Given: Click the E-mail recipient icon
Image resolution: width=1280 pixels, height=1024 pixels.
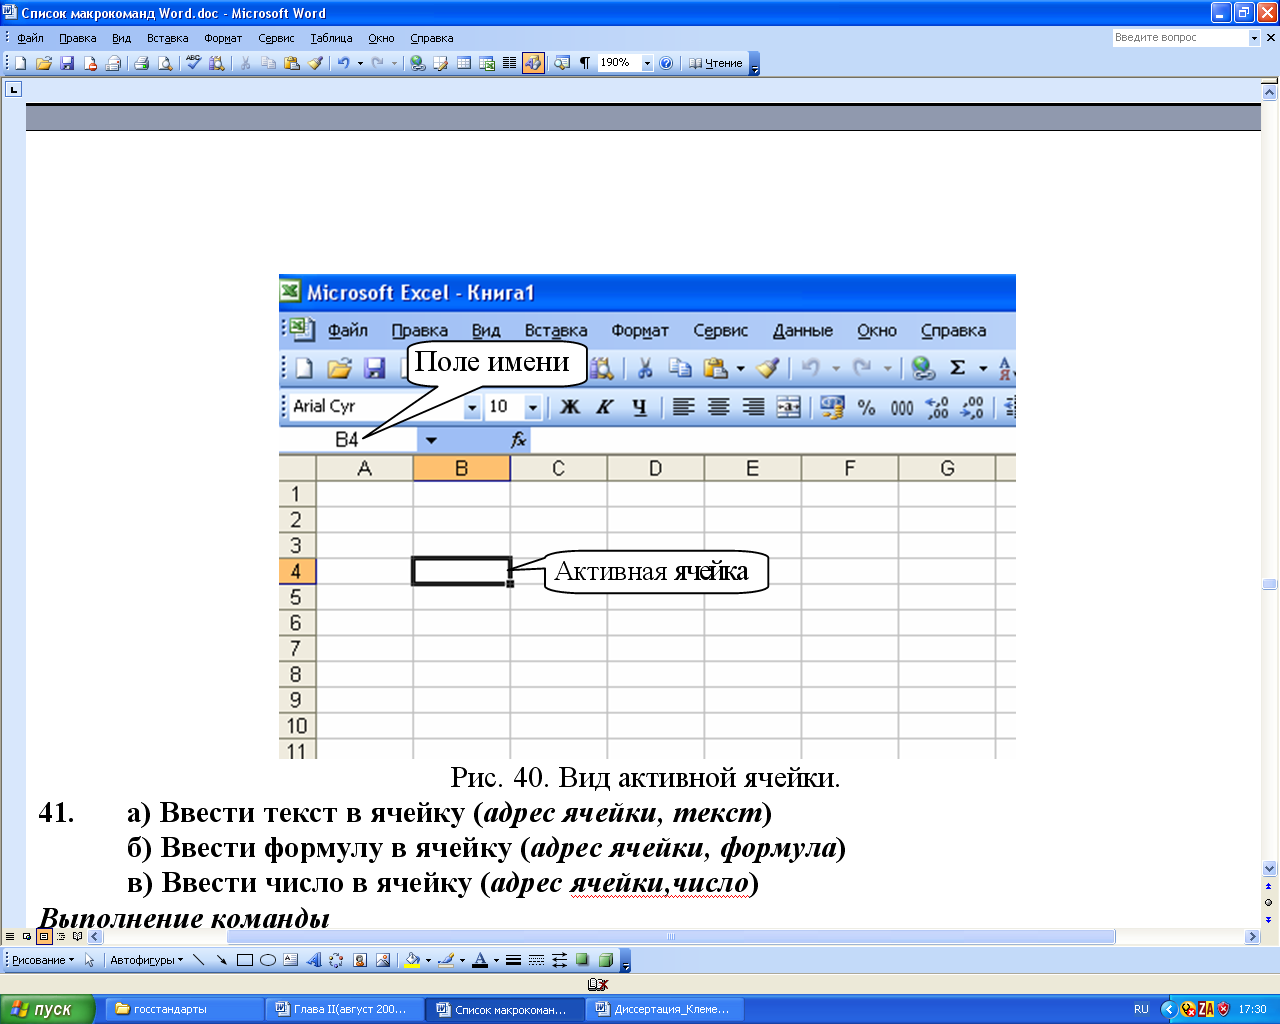Looking at the screenshot, I should (x=113, y=63).
